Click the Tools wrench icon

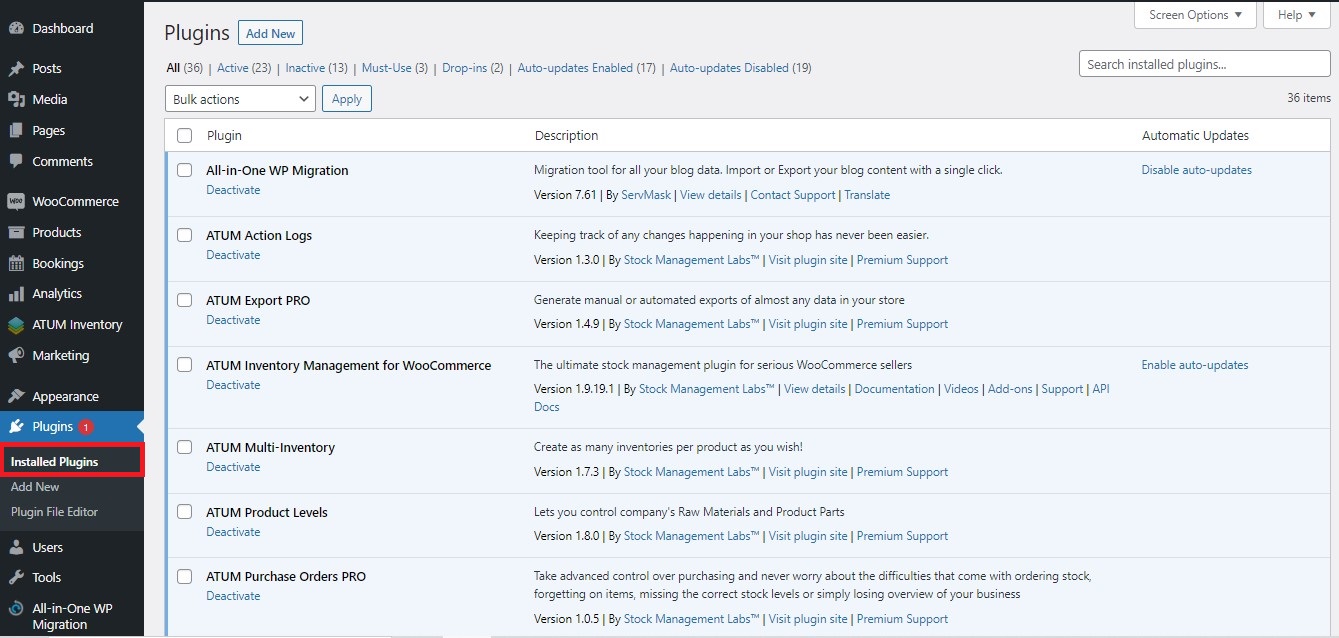point(16,578)
